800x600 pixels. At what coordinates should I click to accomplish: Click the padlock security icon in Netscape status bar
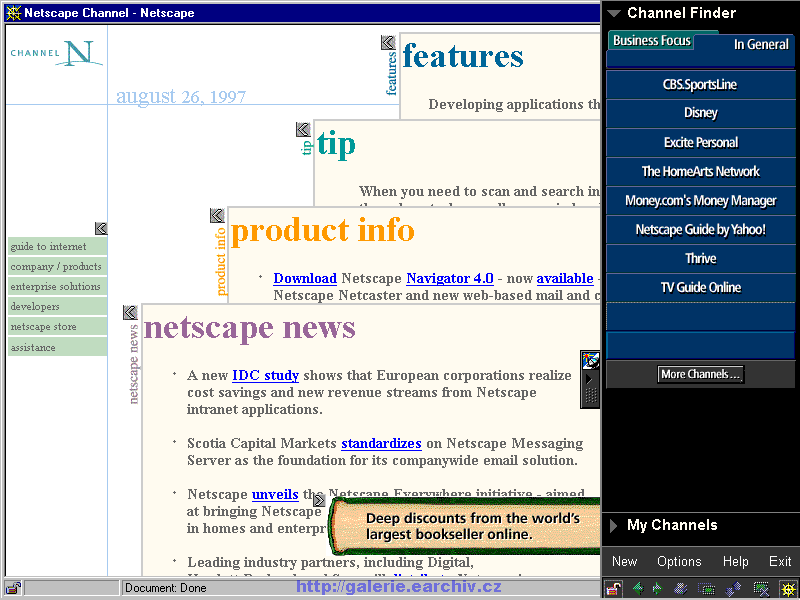pyautogui.click(x=13, y=588)
